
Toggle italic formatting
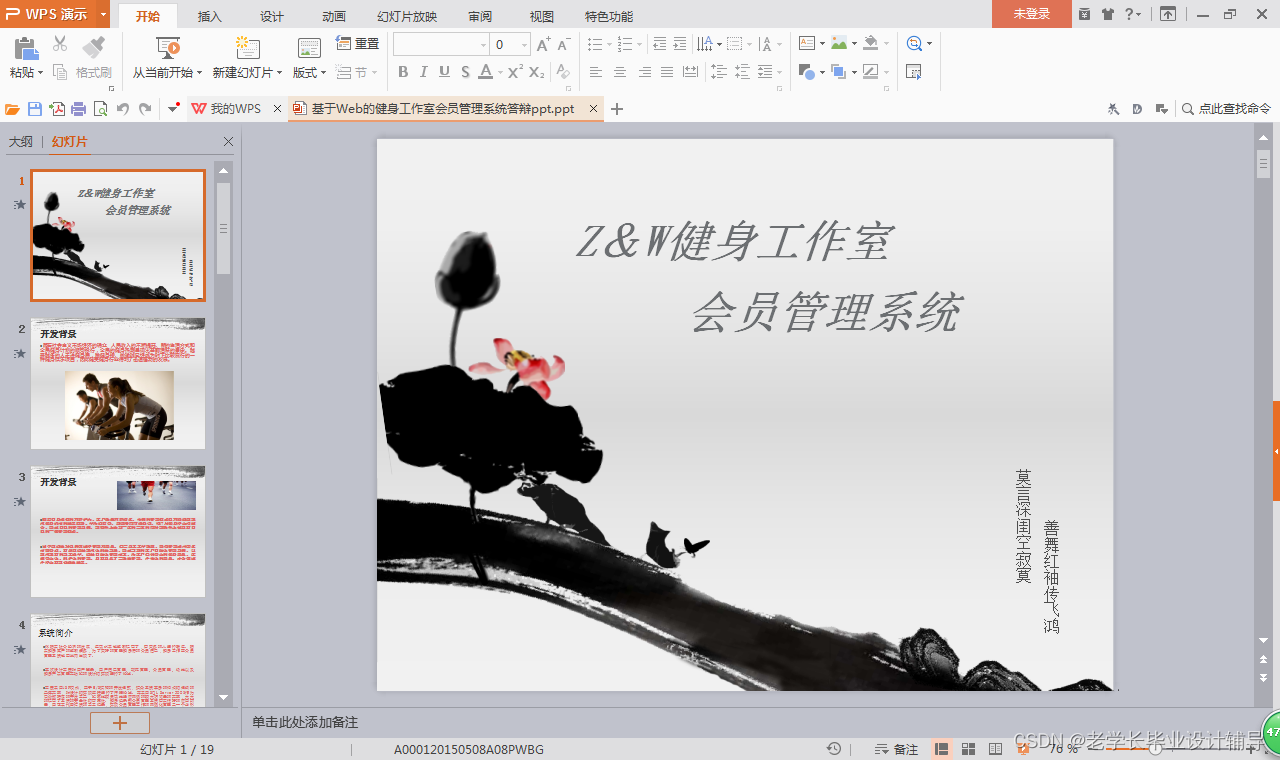(421, 72)
